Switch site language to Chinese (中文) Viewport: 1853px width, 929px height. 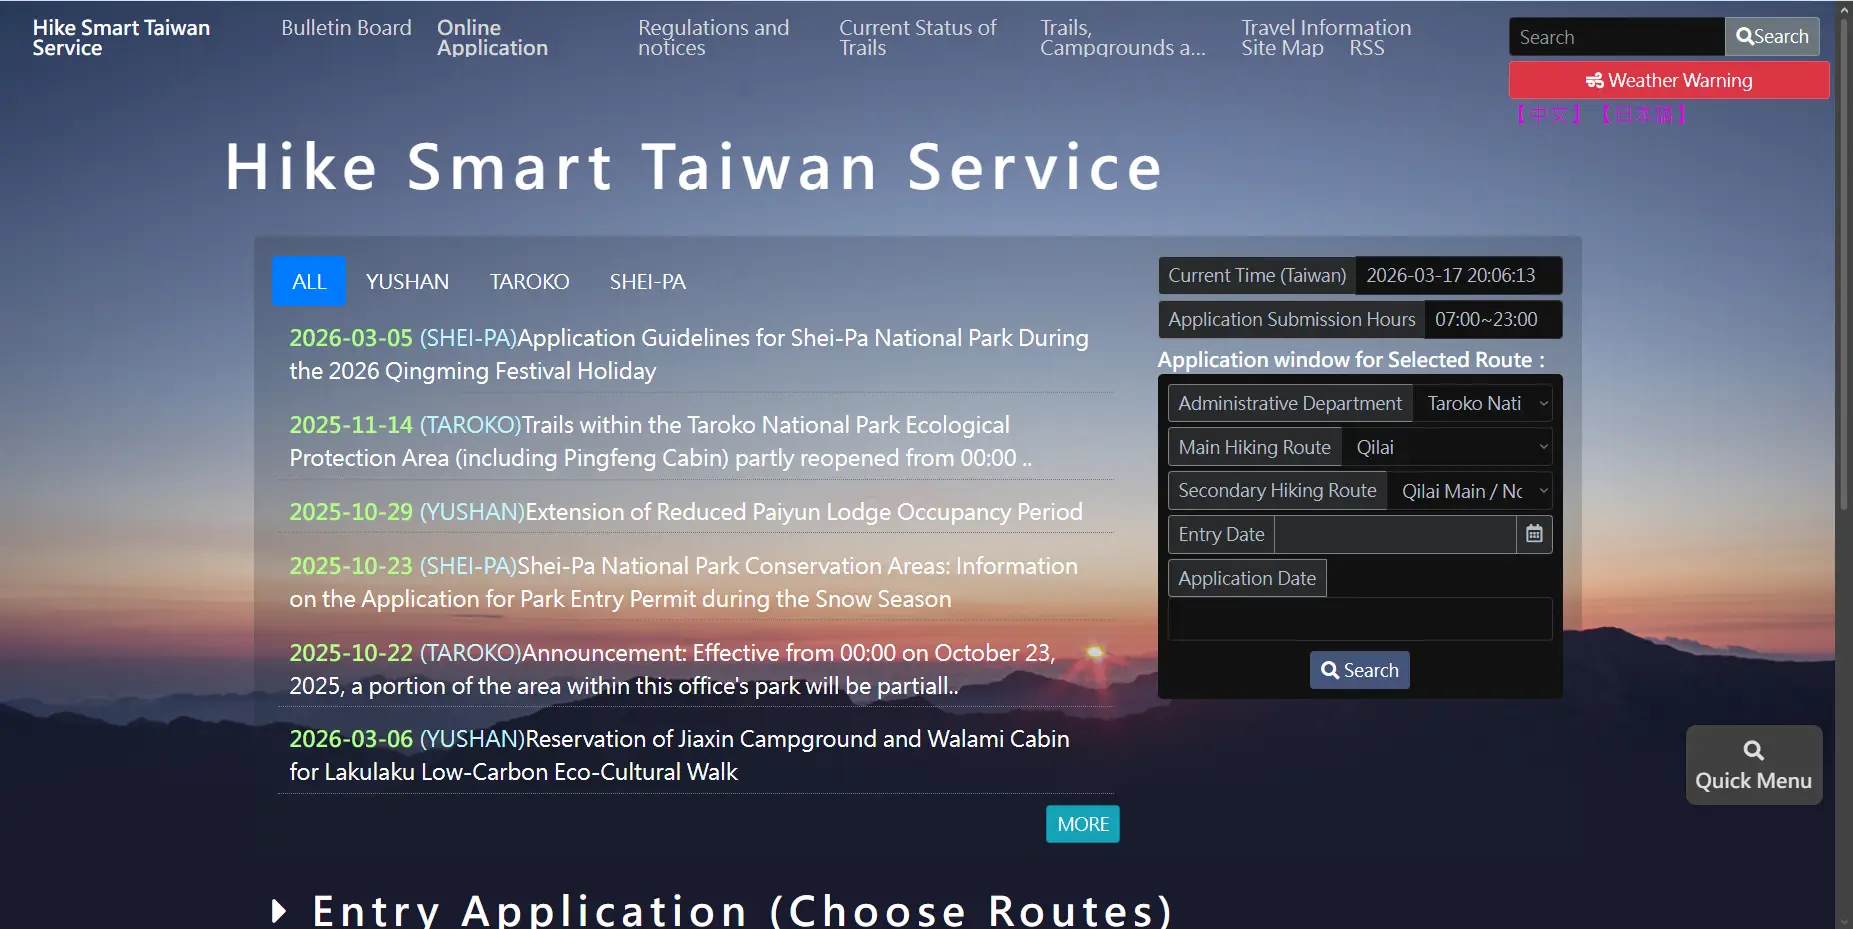1548,114
